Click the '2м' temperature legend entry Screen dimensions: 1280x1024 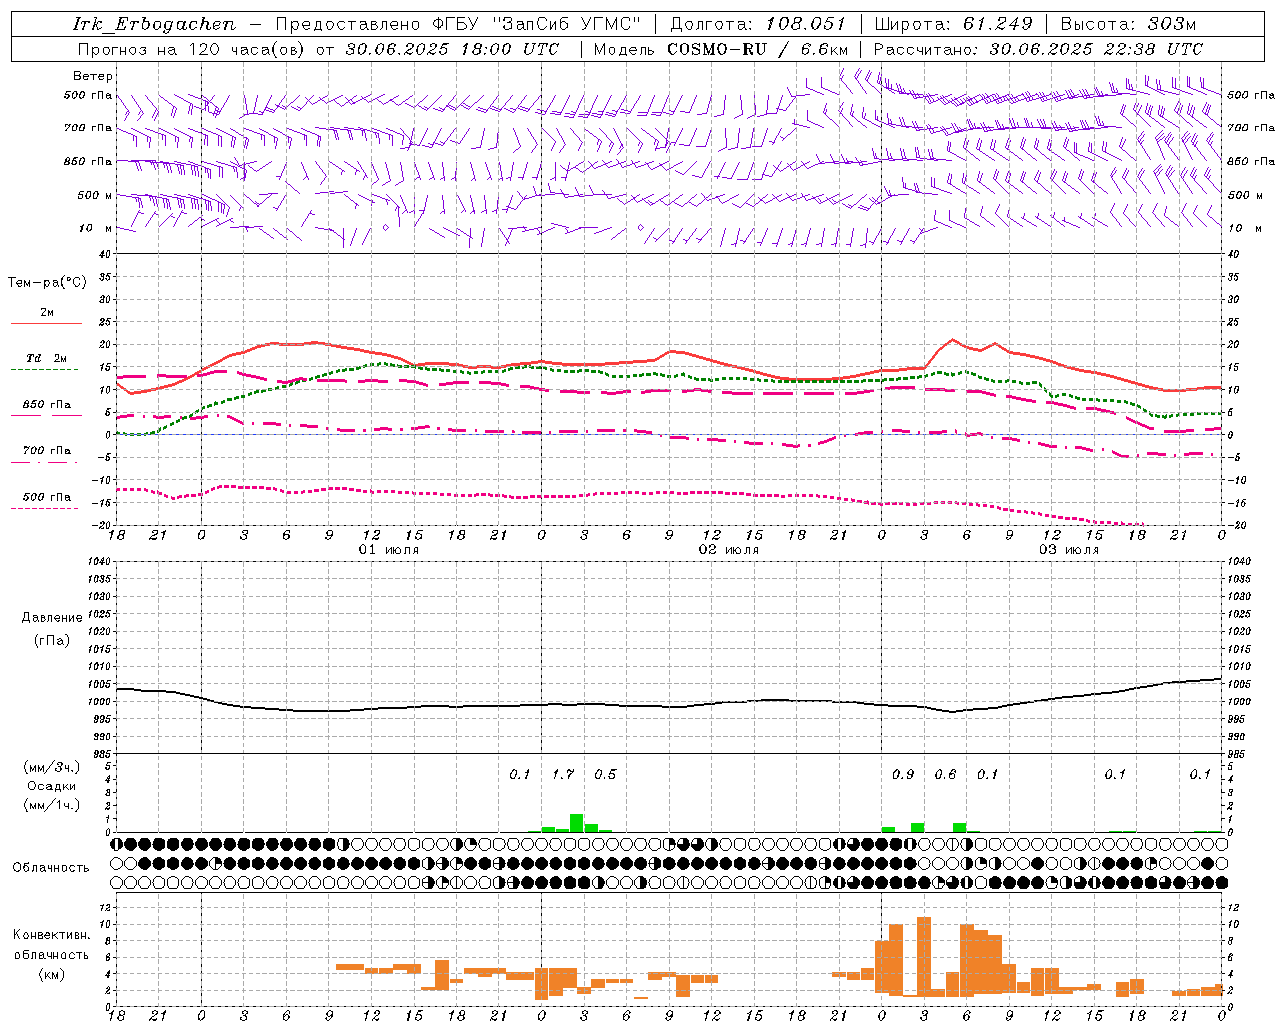(x=47, y=313)
